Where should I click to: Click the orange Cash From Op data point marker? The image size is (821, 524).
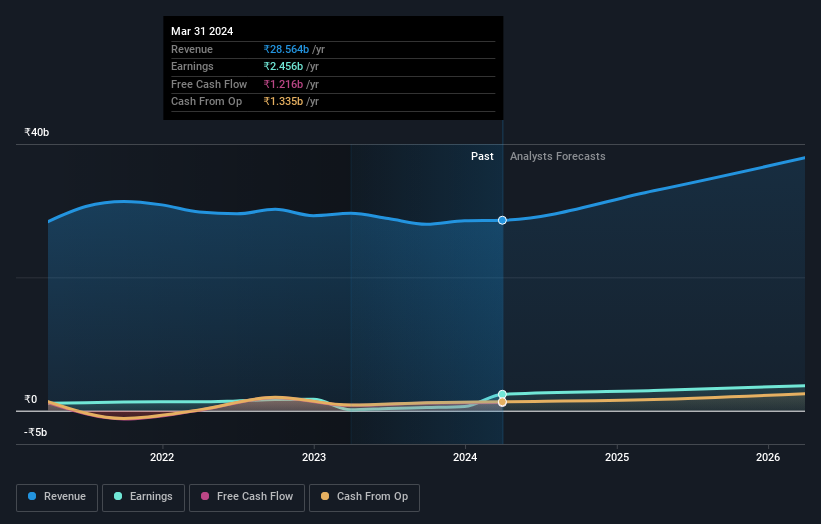click(x=502, y=402)
